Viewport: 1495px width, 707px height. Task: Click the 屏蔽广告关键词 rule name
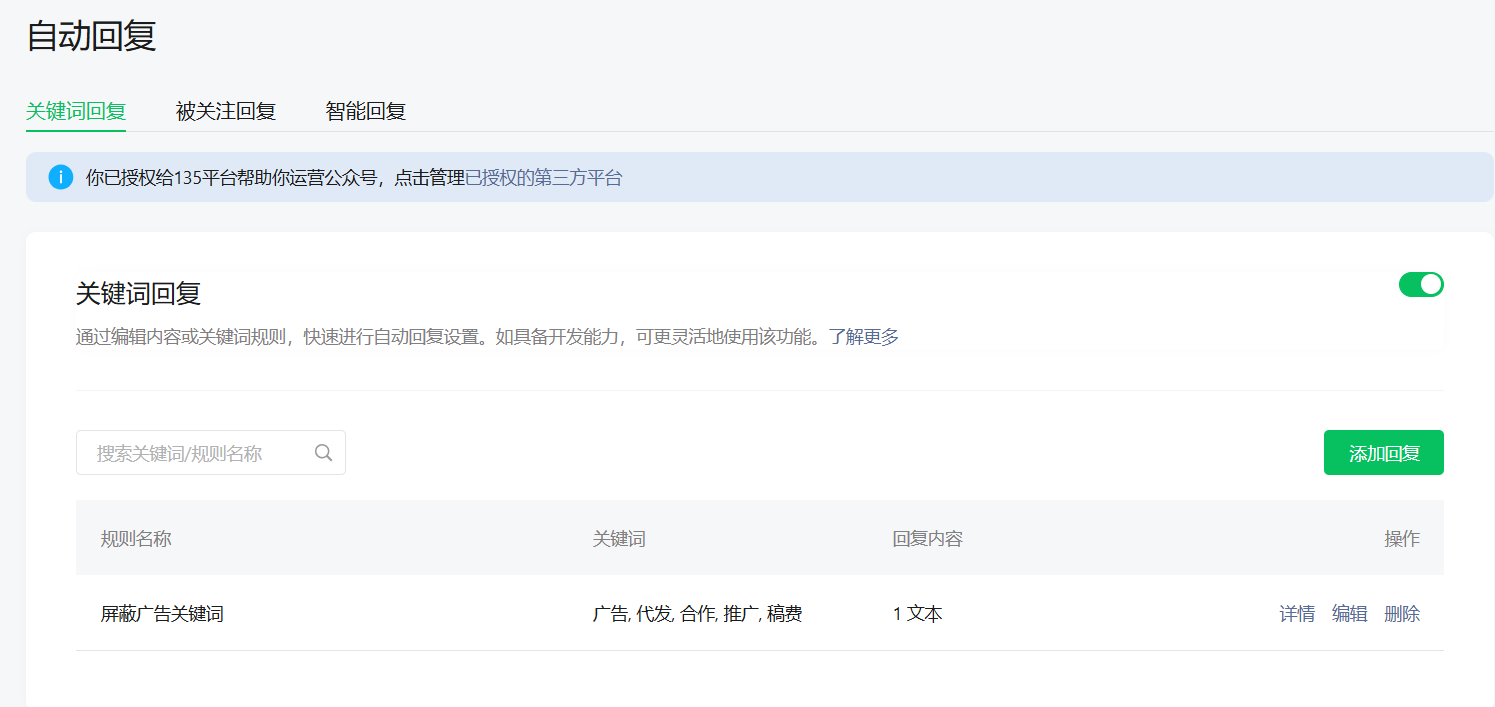[162, 614]
